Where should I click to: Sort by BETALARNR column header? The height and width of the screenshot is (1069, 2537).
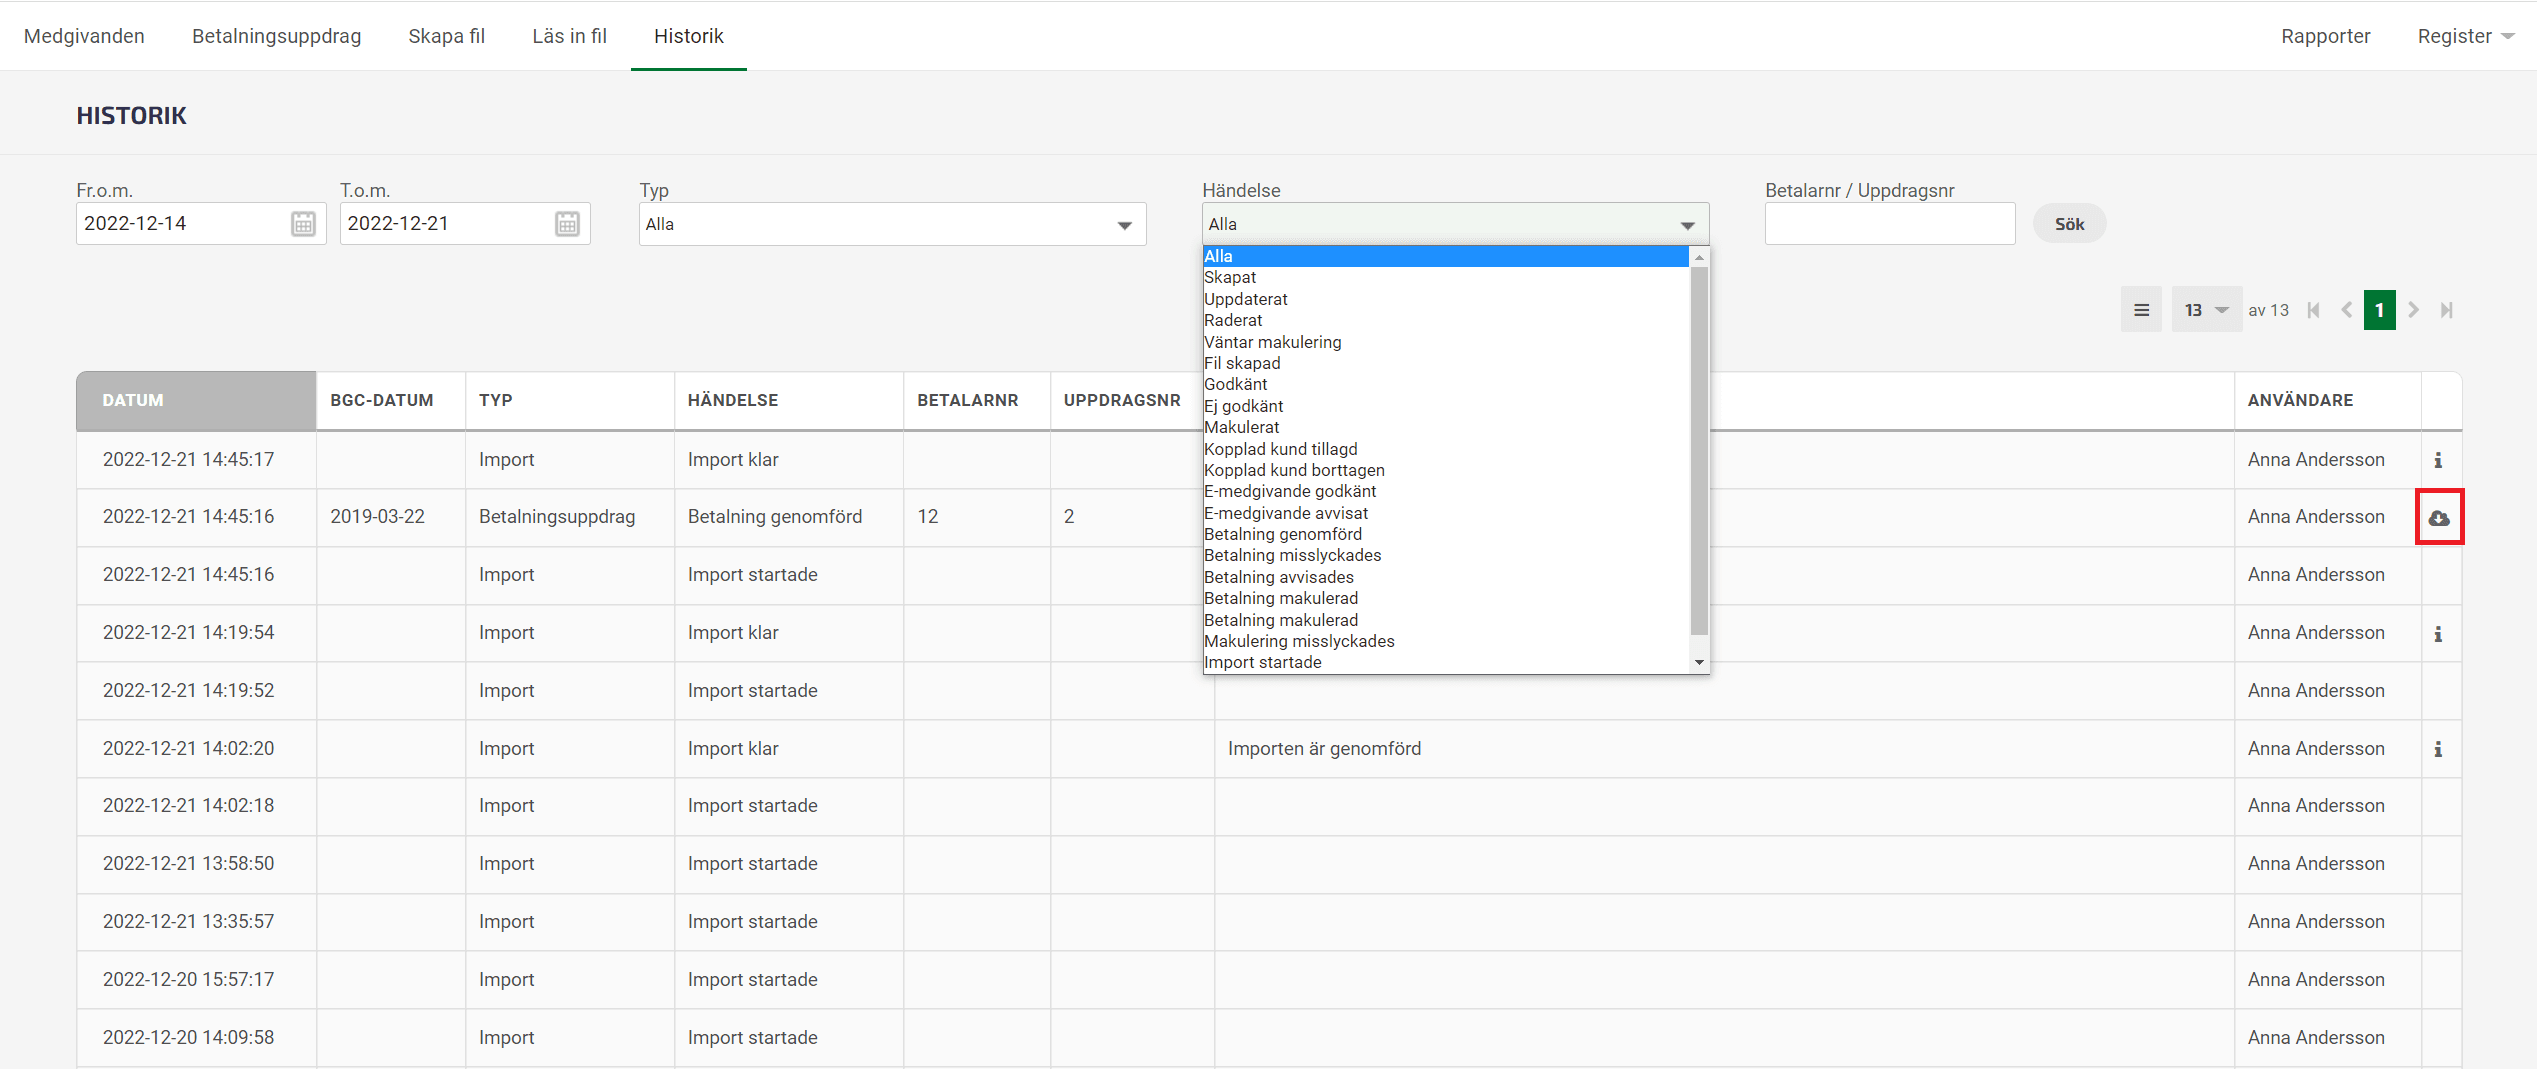(977, 400)
